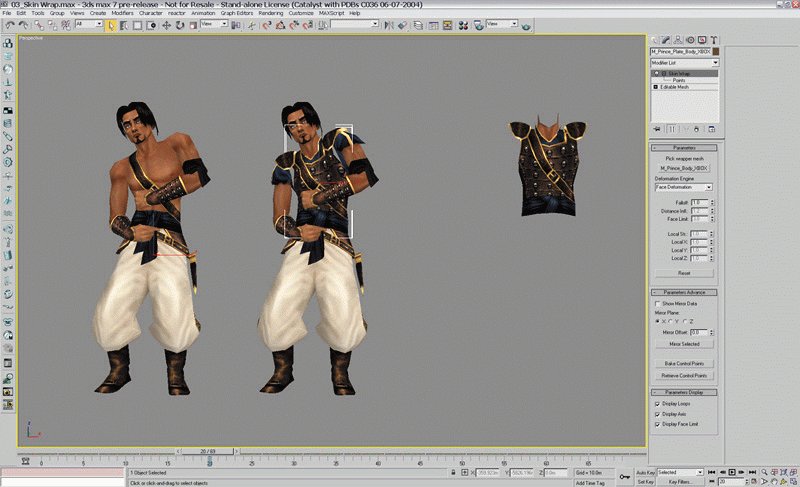Click the Falloff spinner arrows
The image size is (800, 487).
[712, 202]
